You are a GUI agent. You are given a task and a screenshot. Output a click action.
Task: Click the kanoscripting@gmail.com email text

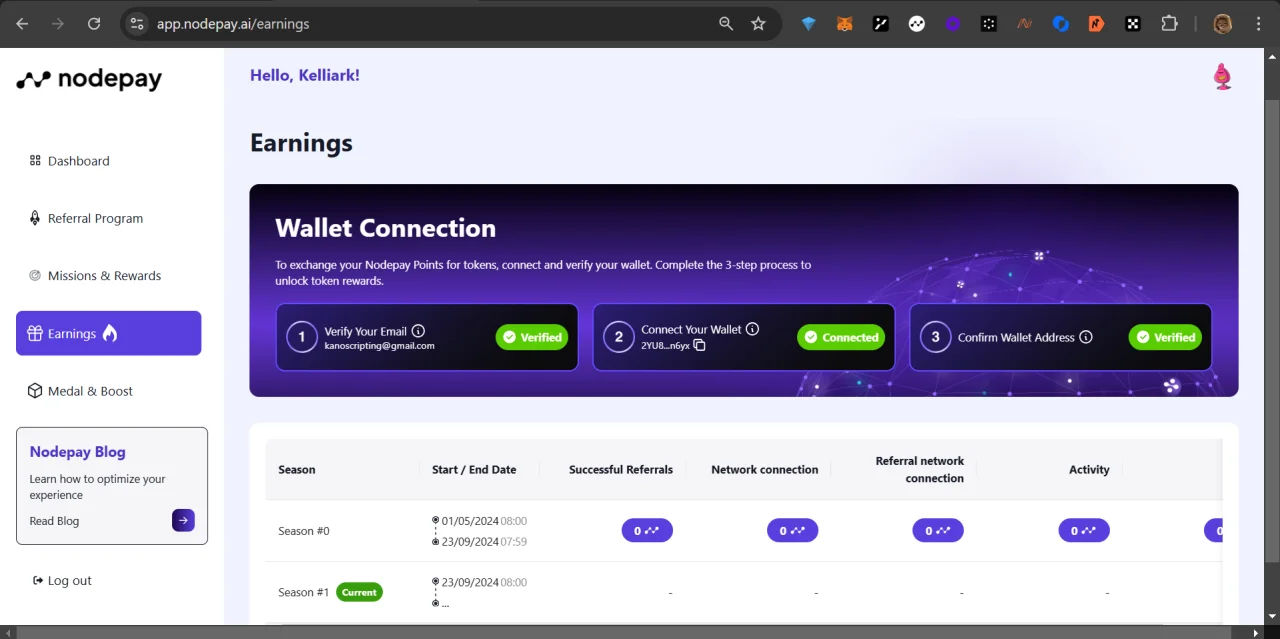380,346
